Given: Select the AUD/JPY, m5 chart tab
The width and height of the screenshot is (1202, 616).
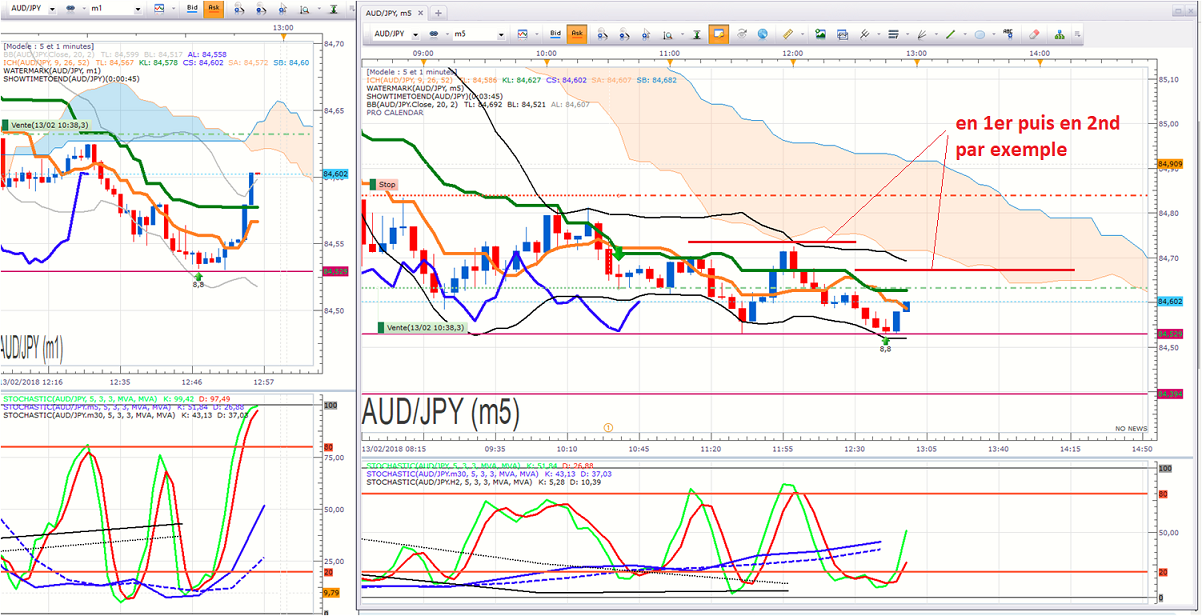Looking at the screenshot, I should pyautogui.click(x=389, y=13).
